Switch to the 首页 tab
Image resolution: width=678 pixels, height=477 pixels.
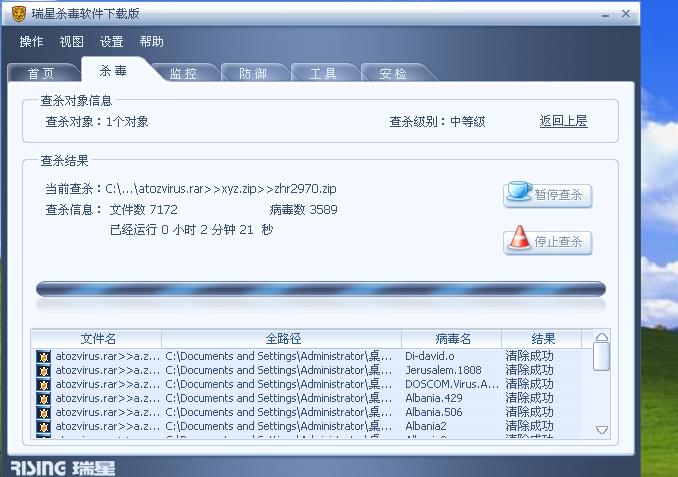click(42, 73)
